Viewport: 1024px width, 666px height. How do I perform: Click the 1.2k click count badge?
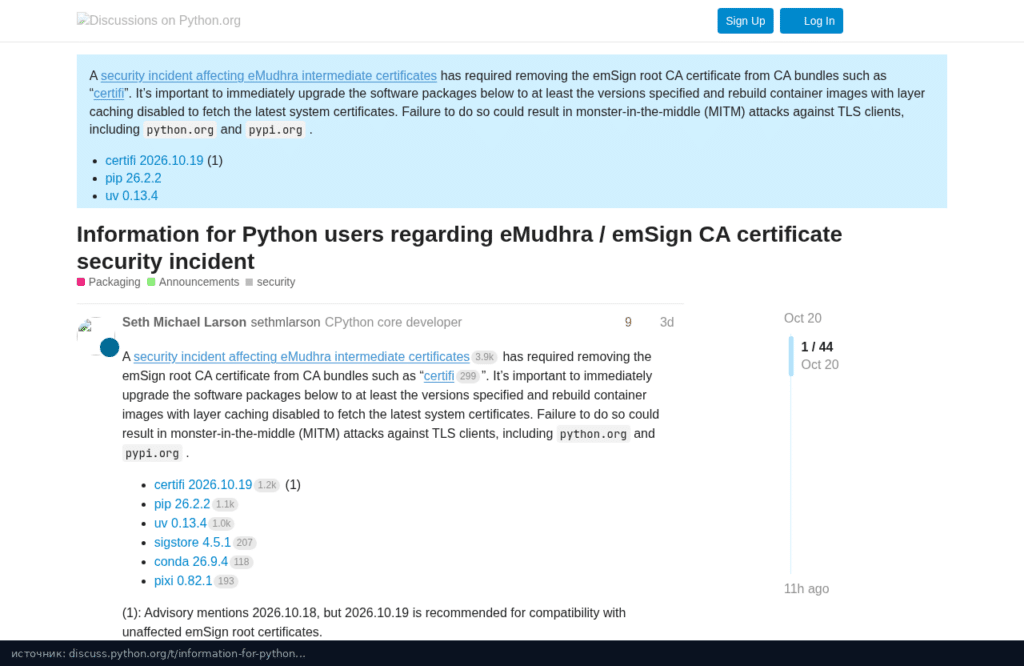point(266,485)
